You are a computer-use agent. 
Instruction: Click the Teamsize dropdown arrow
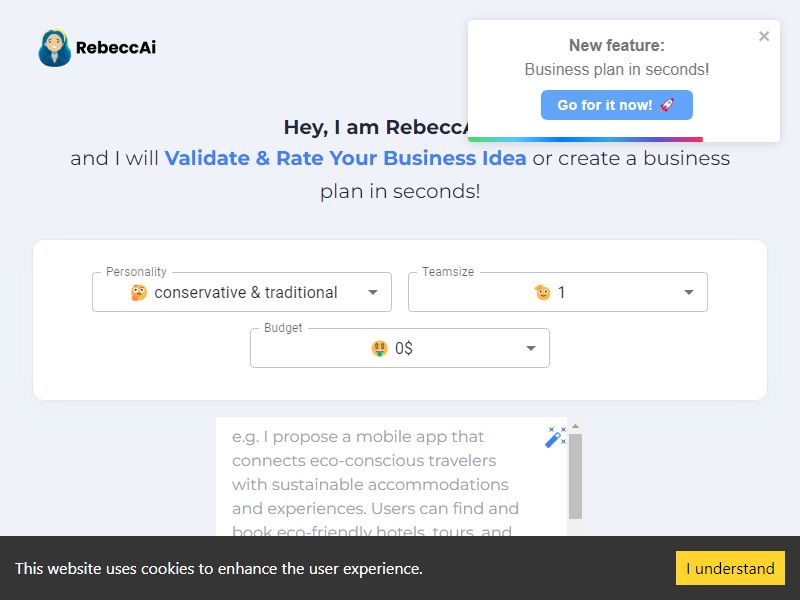(689, 293)
